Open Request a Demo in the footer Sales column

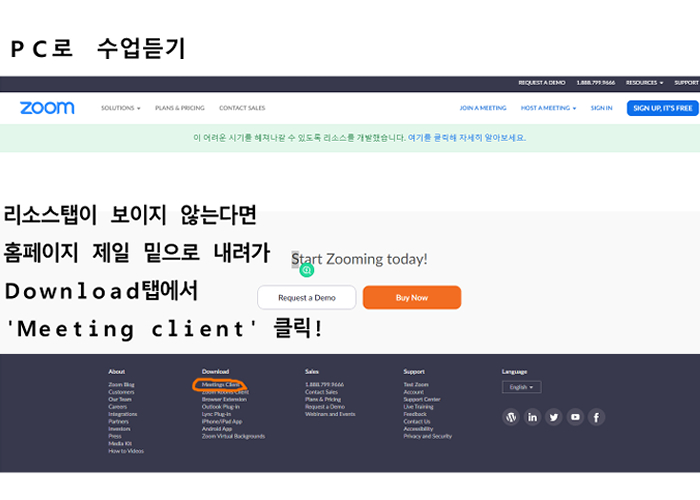pyautogui.click(x=325, y=407)
